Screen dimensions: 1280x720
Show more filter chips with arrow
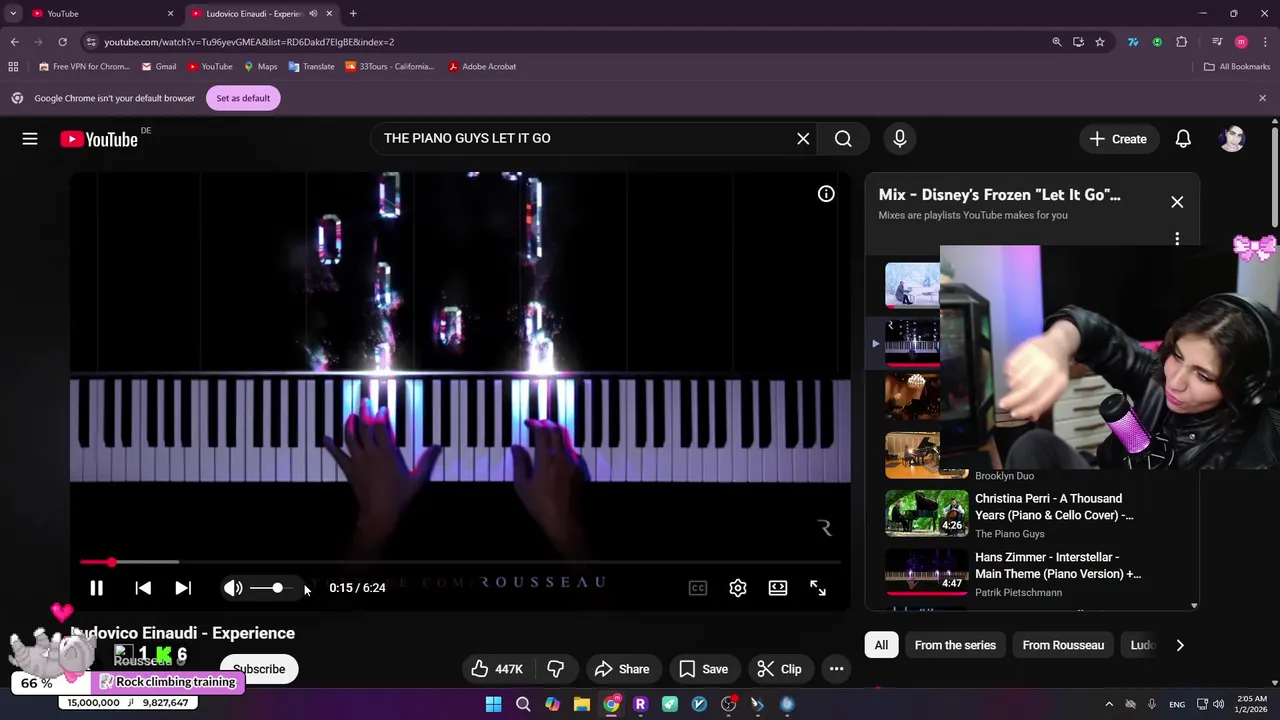tap(1180, 645)
